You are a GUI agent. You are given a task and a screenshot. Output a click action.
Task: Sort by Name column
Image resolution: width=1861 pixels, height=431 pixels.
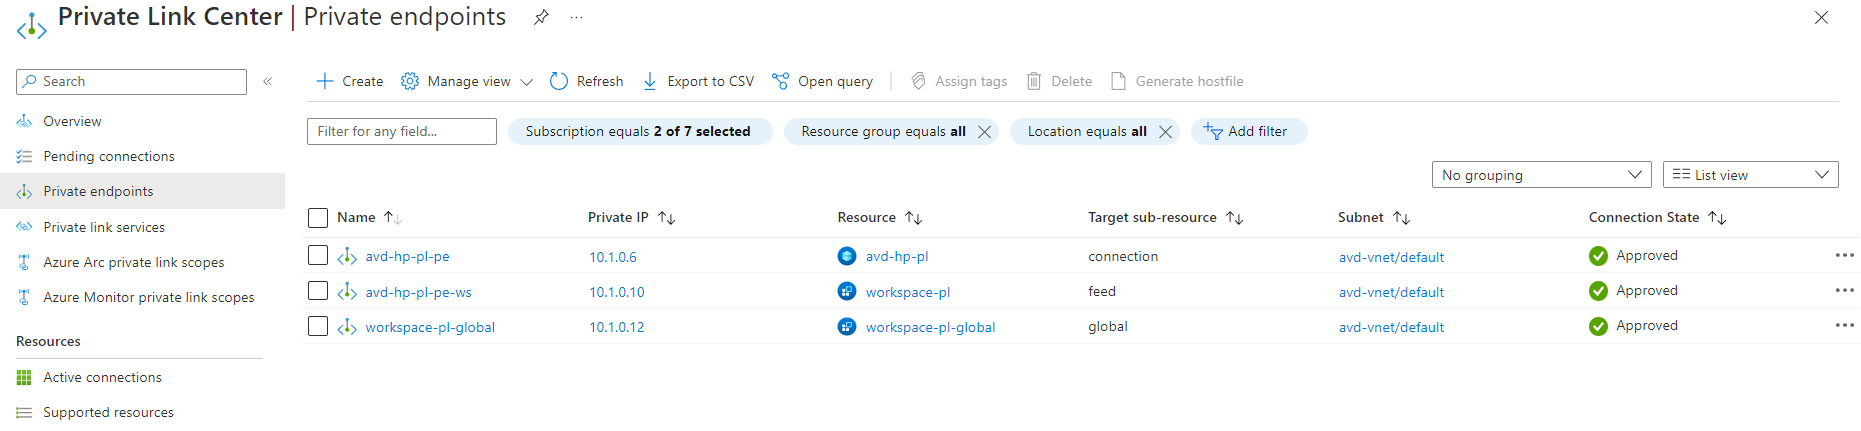click(369, 217)
